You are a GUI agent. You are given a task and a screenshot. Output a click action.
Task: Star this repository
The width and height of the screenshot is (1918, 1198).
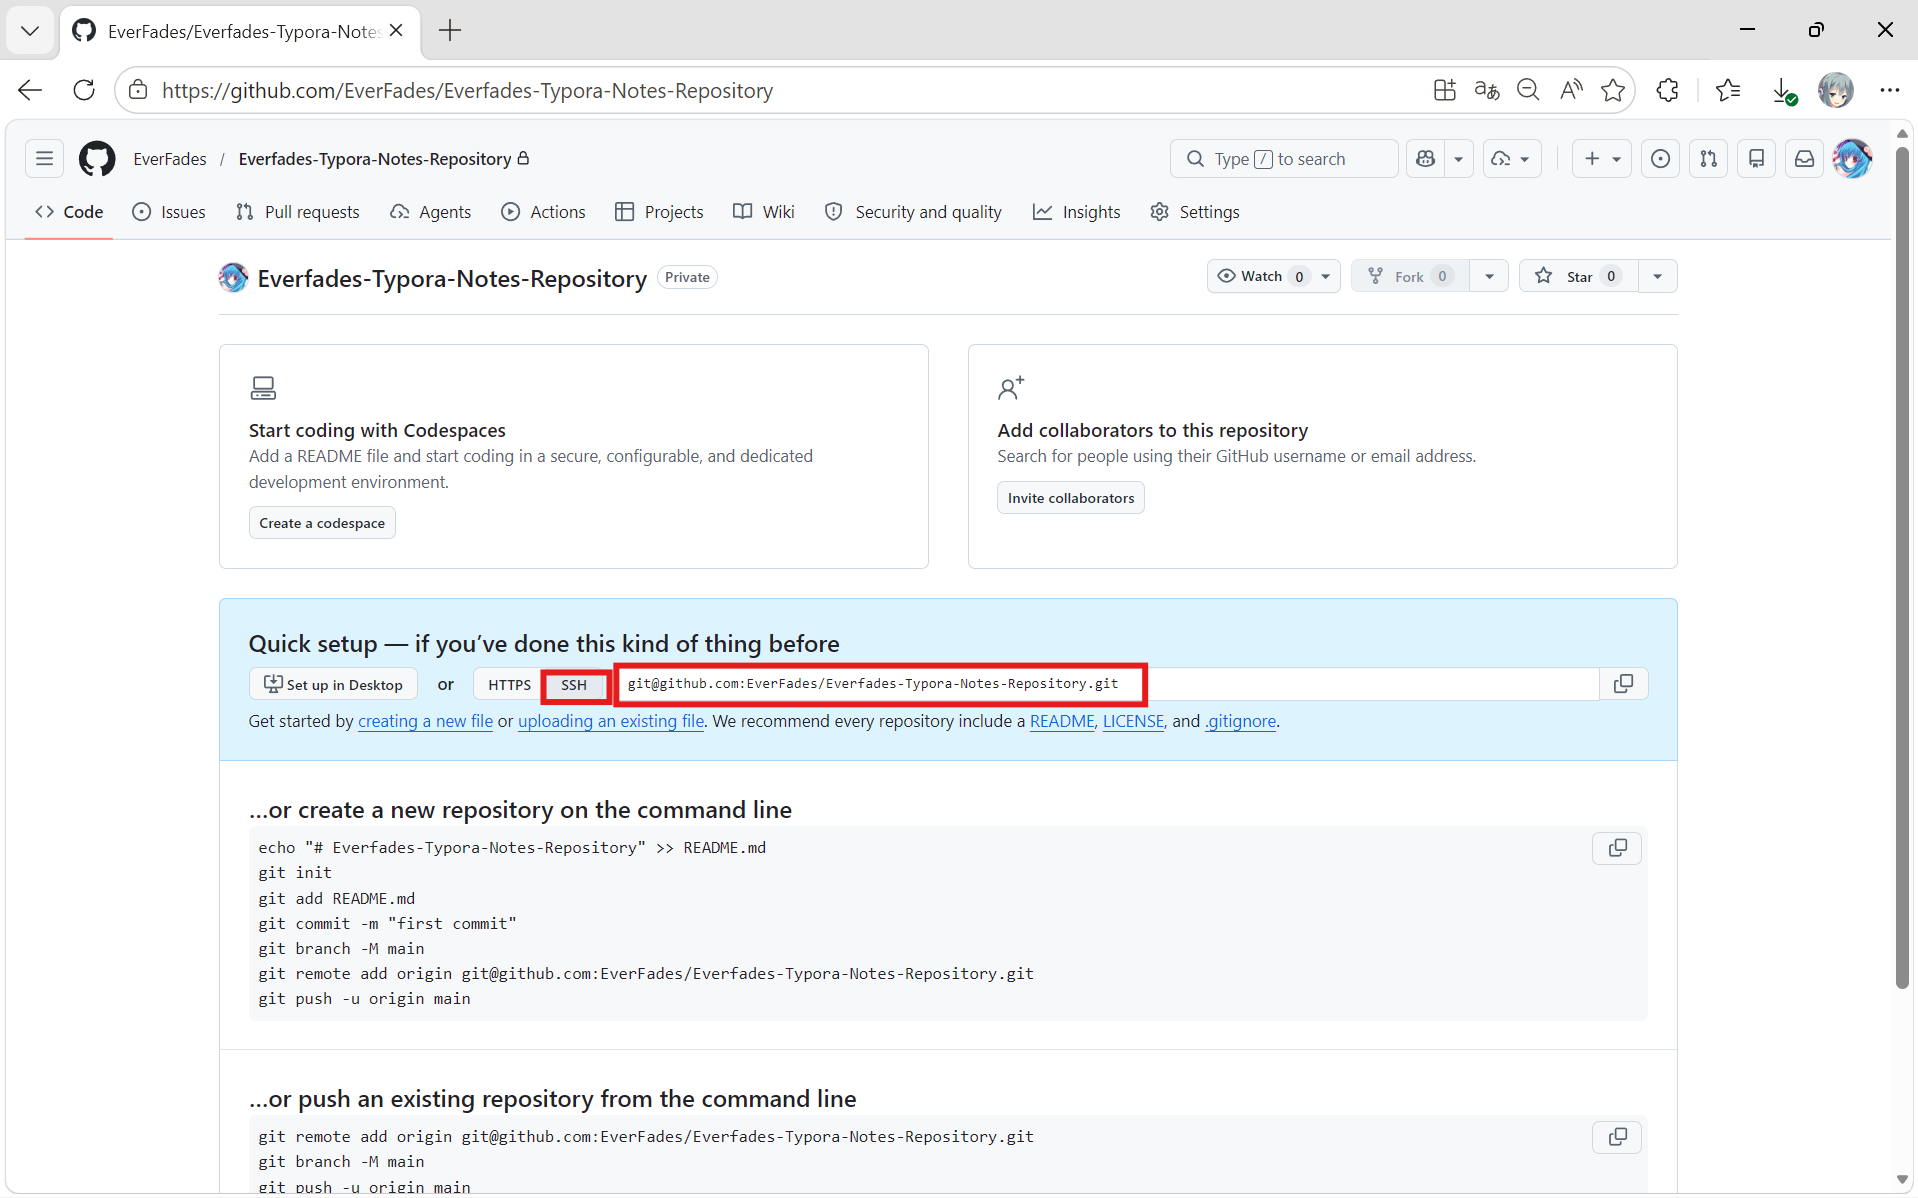point(1579,276)
